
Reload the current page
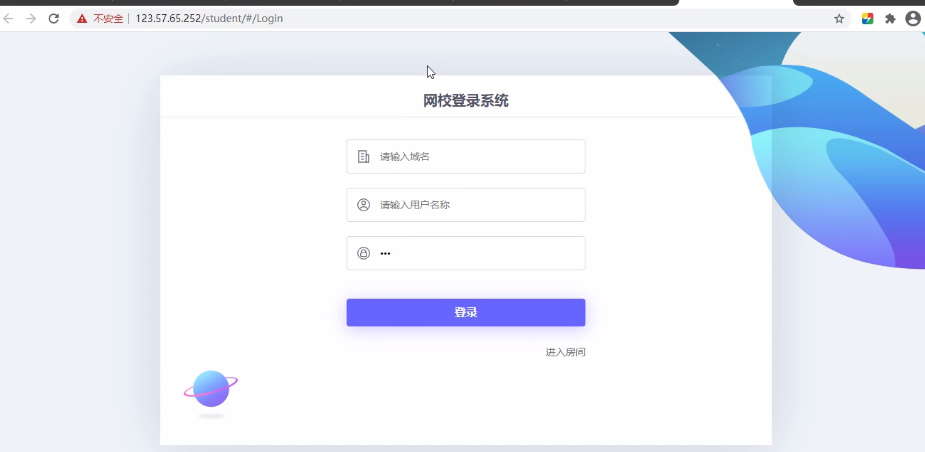54,18
